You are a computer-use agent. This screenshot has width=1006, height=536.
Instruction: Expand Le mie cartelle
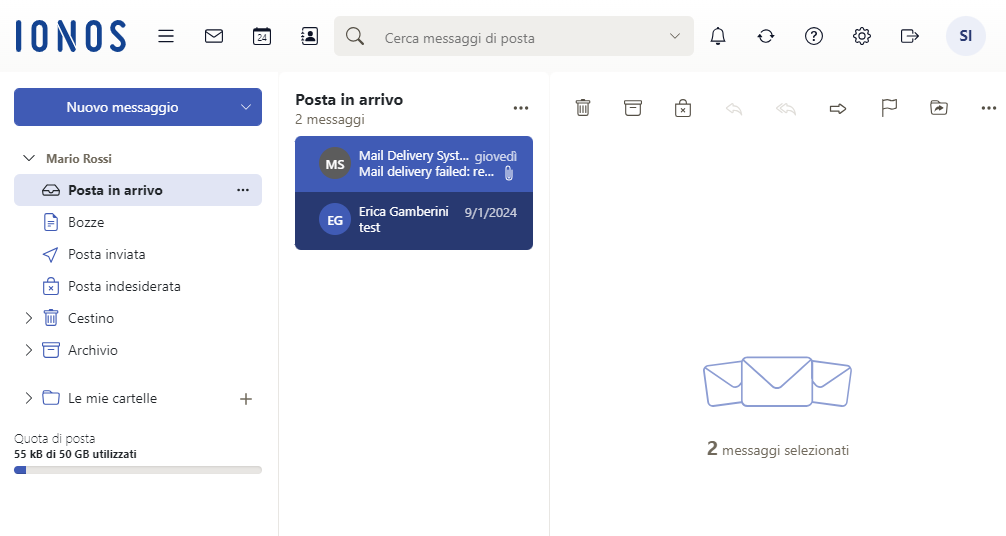28,398
